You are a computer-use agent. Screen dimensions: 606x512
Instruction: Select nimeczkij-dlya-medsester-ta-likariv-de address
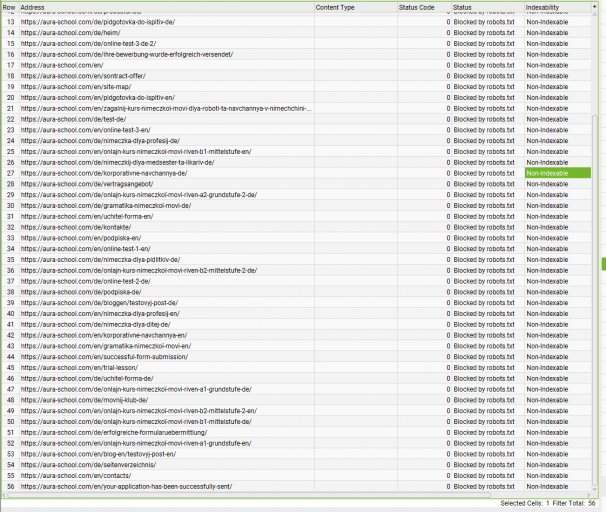point(117,163)
